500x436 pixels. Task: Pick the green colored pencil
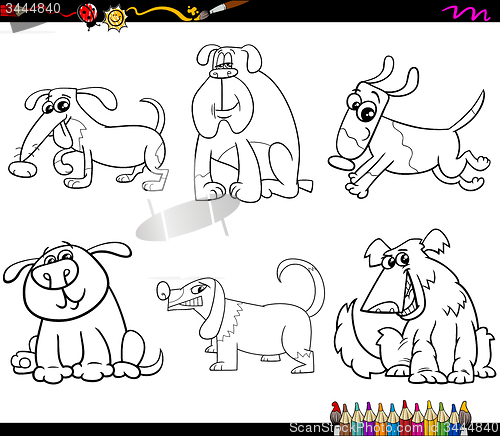pos(442,418)
